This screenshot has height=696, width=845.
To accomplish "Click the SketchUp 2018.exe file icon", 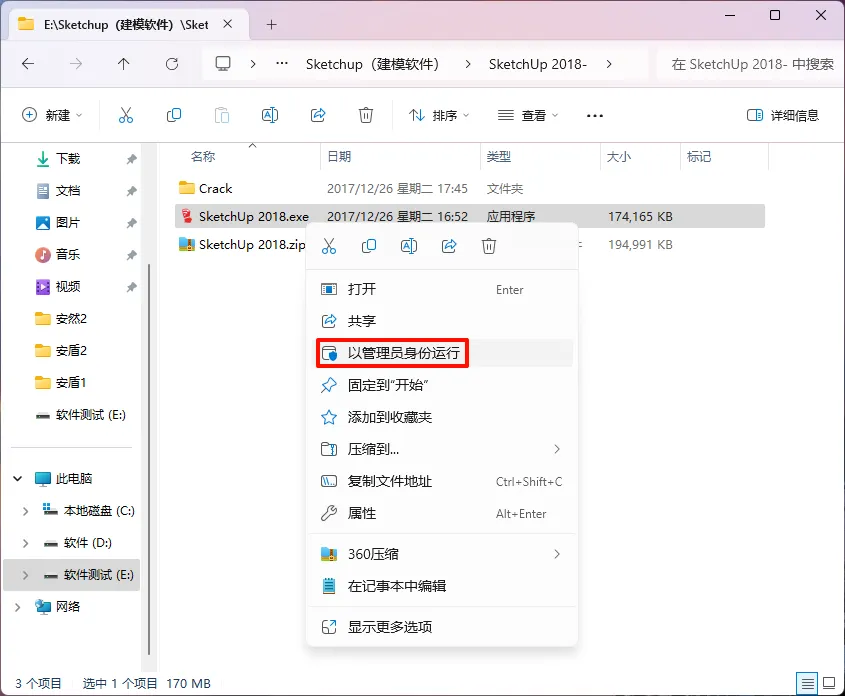I will point(186,216).
